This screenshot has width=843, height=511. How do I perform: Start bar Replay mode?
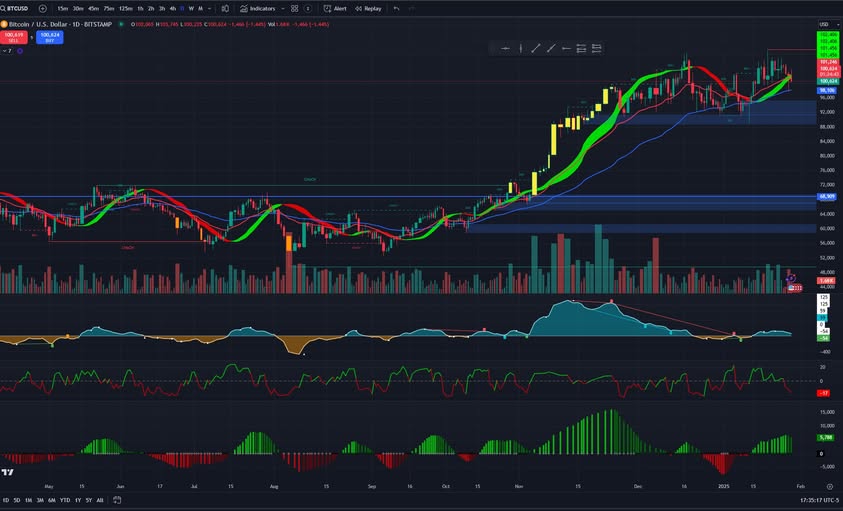368,8
